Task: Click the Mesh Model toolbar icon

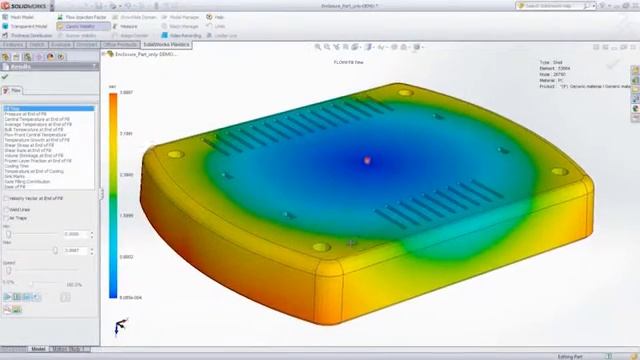Action: coord(5,17)
